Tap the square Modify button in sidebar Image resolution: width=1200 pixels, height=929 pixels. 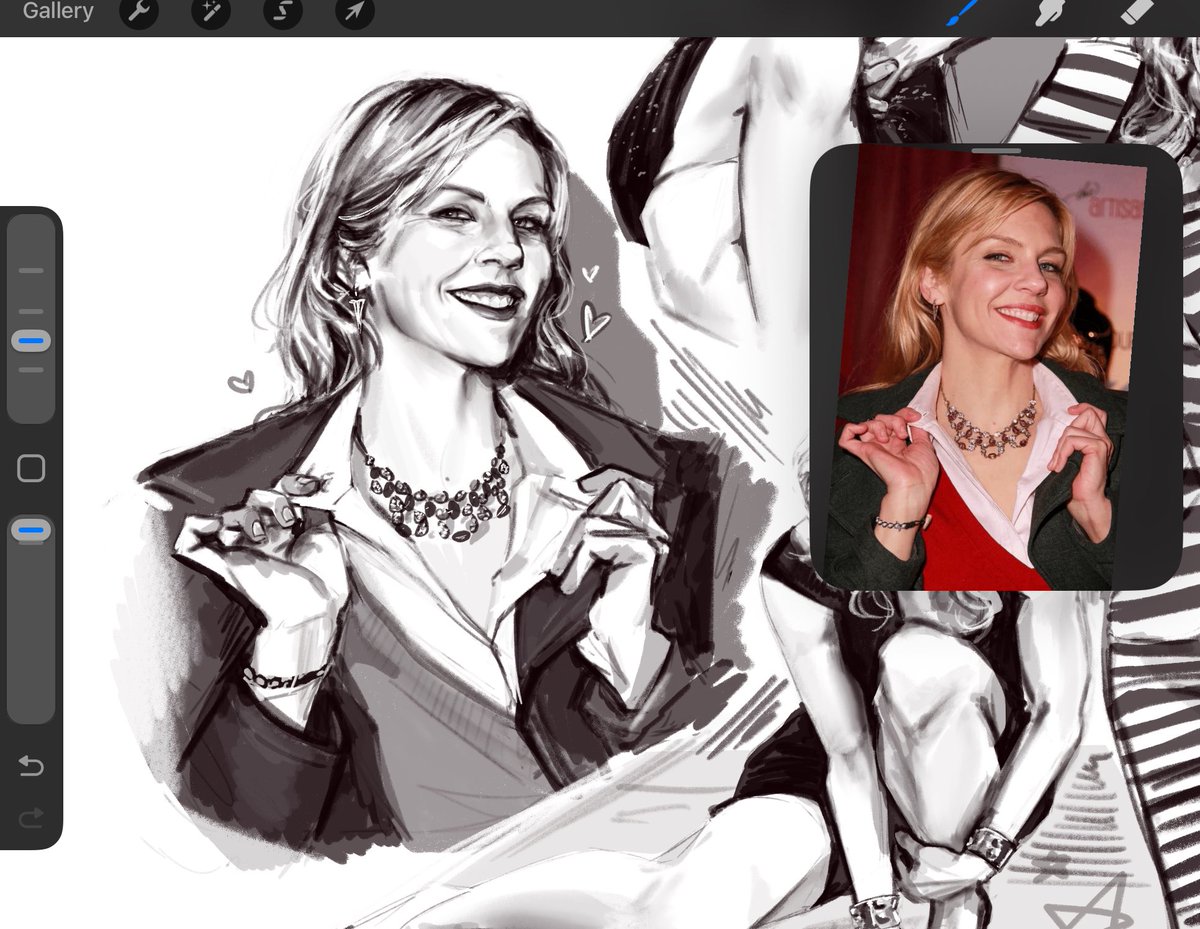pyautogui.click(x=31, y=468)
